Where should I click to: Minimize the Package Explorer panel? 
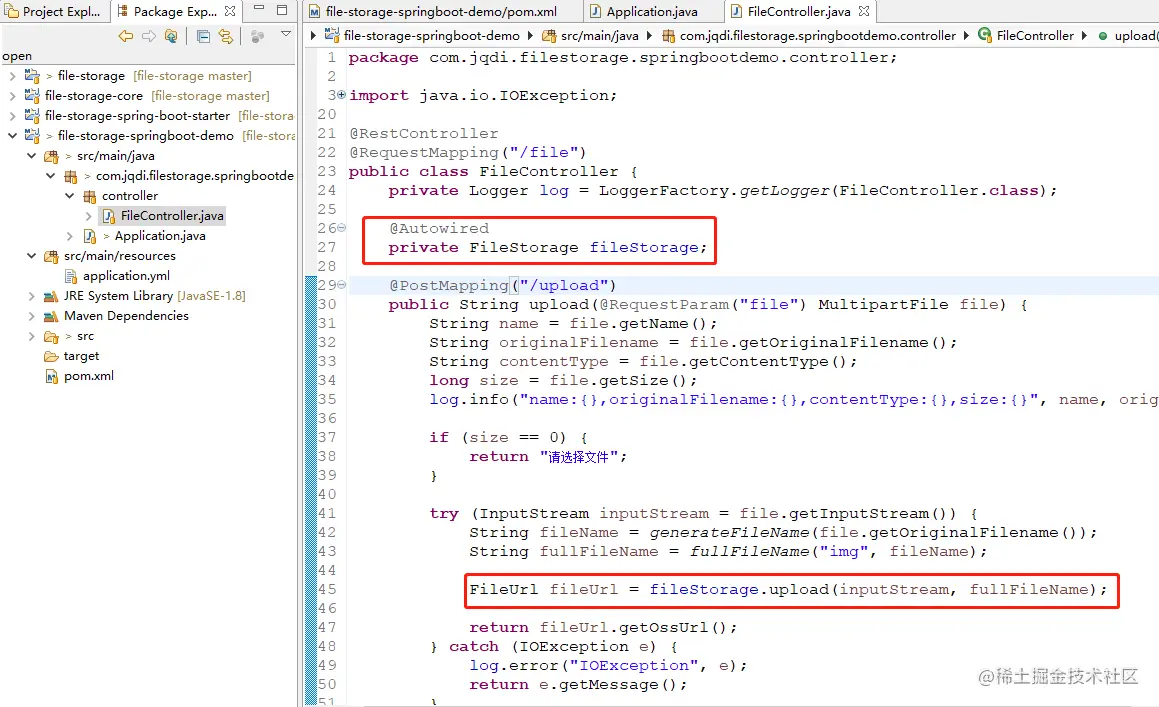pos(259,8)
